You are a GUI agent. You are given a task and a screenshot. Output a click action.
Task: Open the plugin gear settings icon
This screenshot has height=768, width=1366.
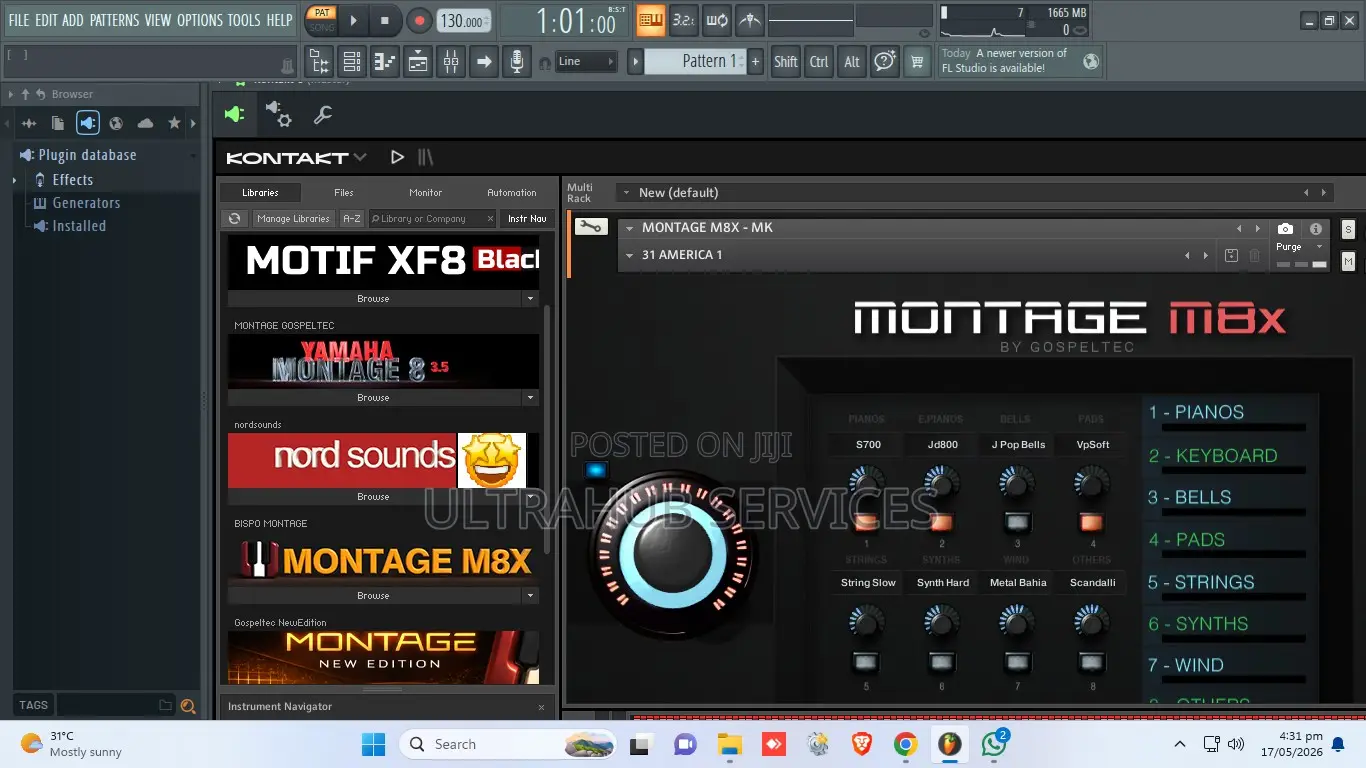pos(278,114)
